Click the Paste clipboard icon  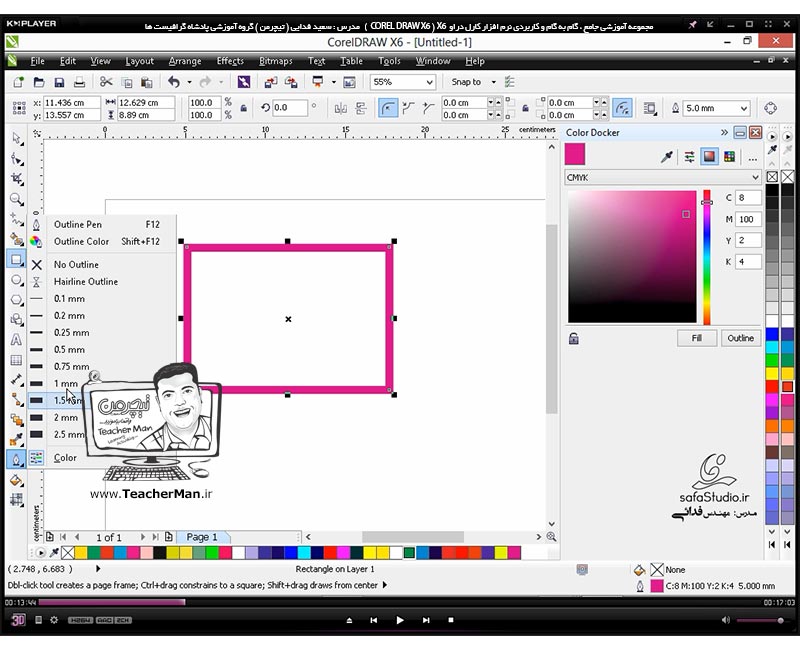click(x=146, y=82)
